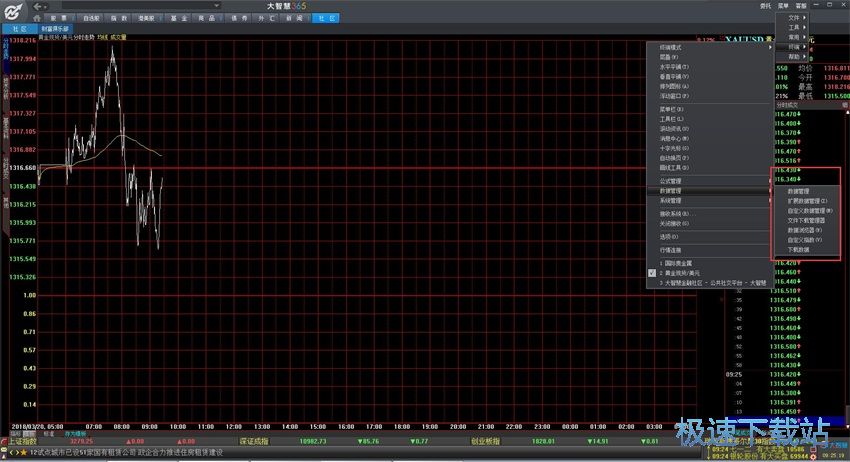Select 关闭接收 menu item
This screenshot has height=462, width=850.
click(710, 223)
